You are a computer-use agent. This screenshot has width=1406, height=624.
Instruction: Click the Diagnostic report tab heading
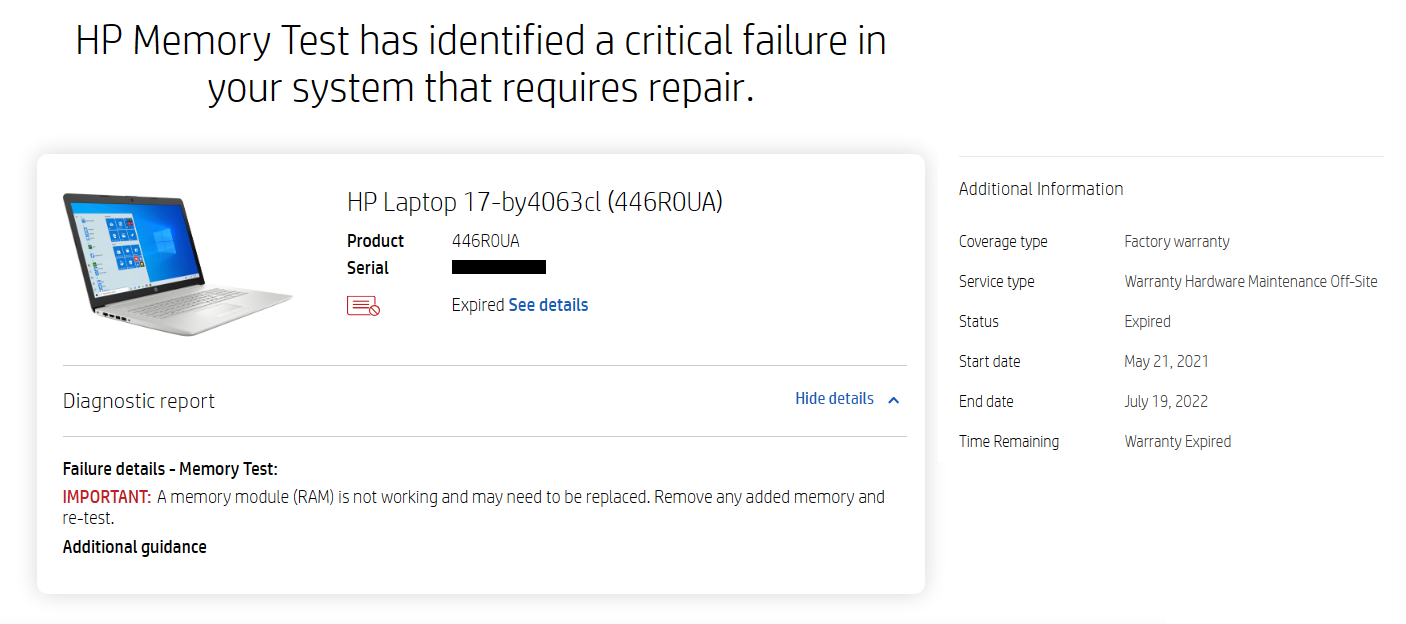(x=138, y=400)
